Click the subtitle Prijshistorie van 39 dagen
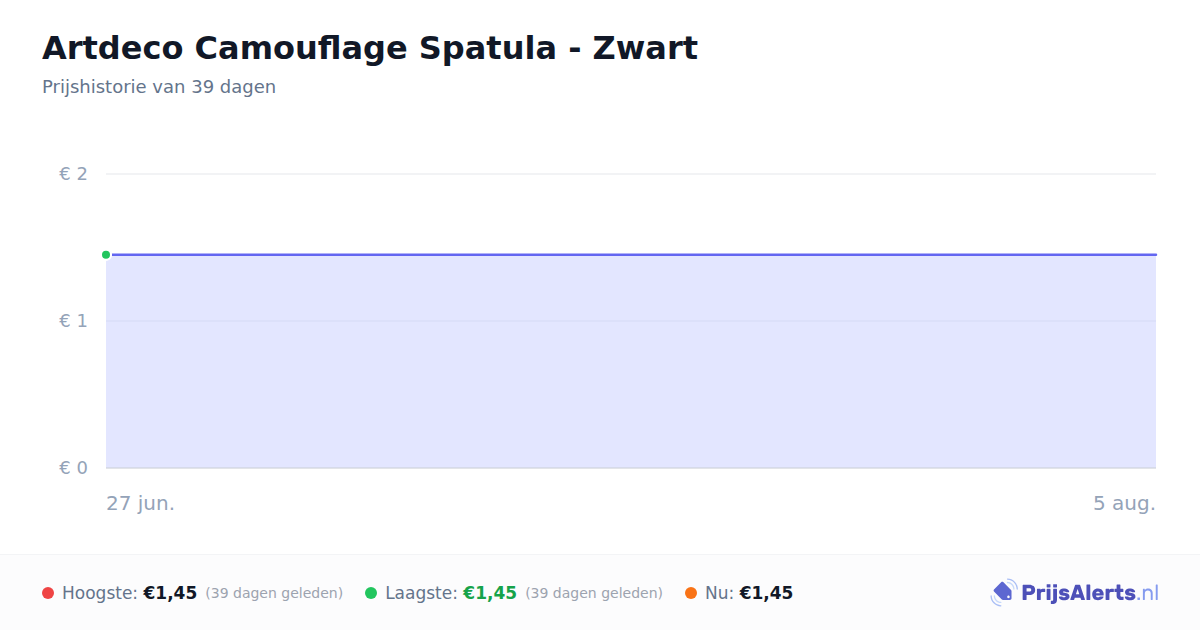The height and width of the screenshot is (630, 1200). click(x=159, y=87)
